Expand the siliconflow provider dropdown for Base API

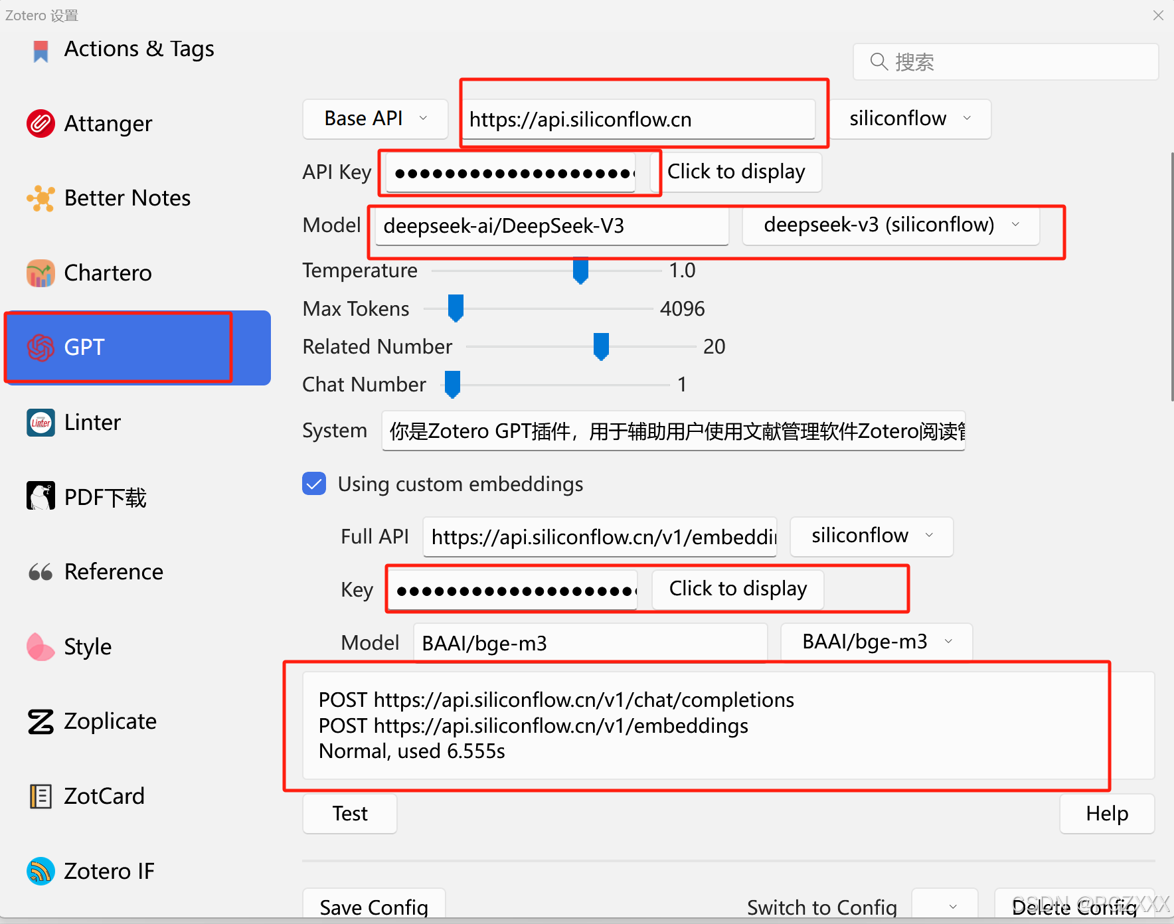tap(910, 119)
